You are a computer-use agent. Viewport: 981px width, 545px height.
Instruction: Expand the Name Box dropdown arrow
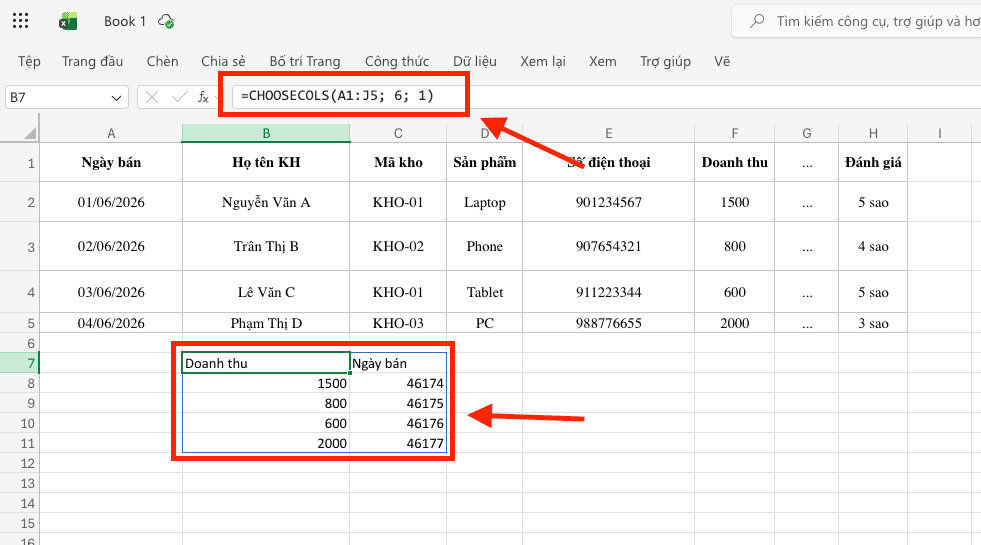tap(116, 98)
